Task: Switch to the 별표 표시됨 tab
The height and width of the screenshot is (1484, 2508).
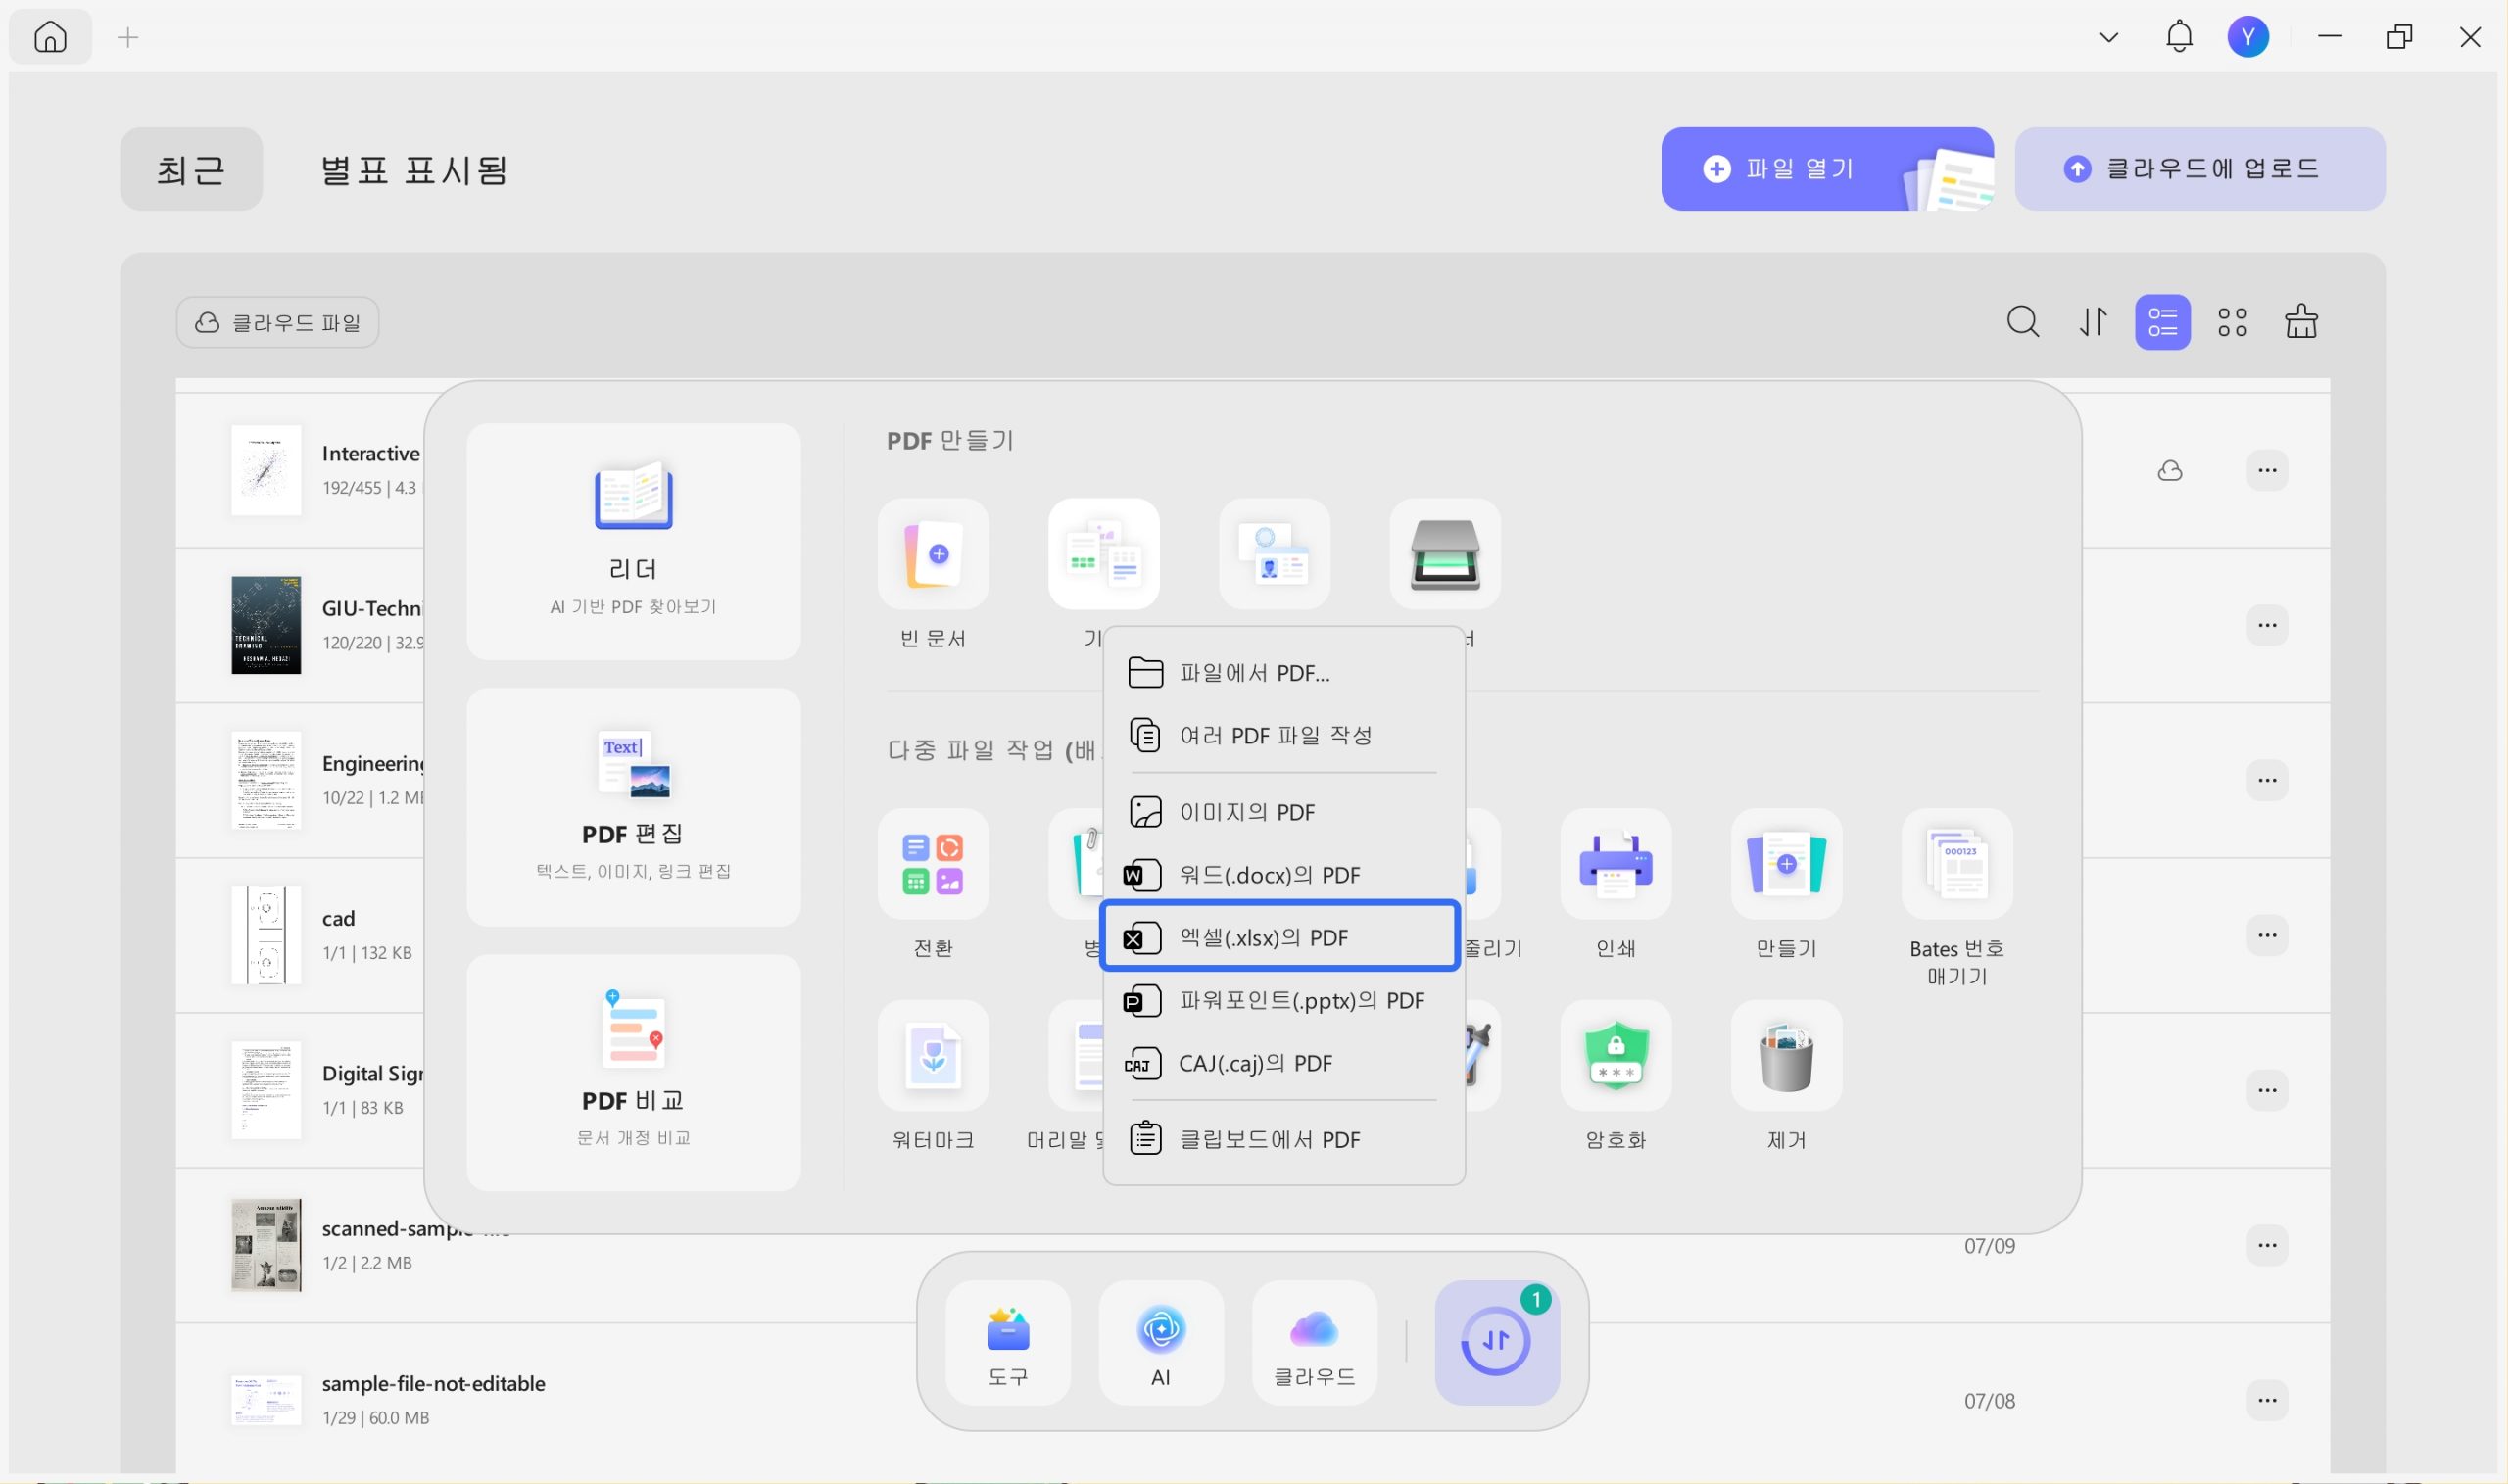Action: click(413, 170)
